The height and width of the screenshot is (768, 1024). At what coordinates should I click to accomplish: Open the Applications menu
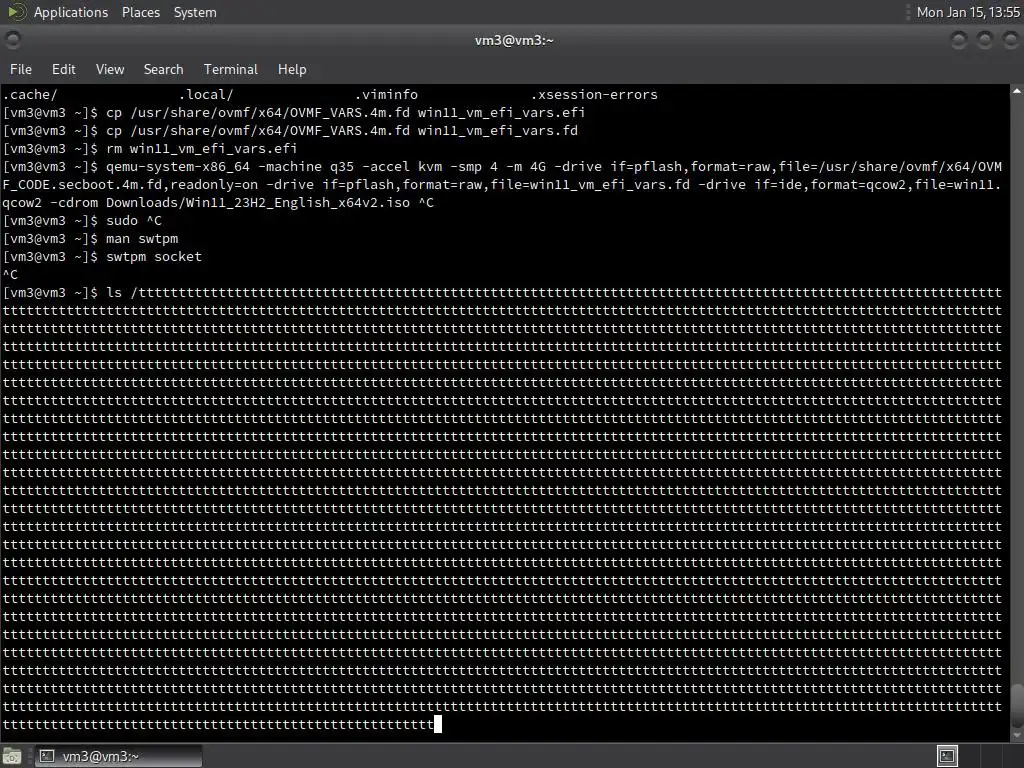click(71, 12)
